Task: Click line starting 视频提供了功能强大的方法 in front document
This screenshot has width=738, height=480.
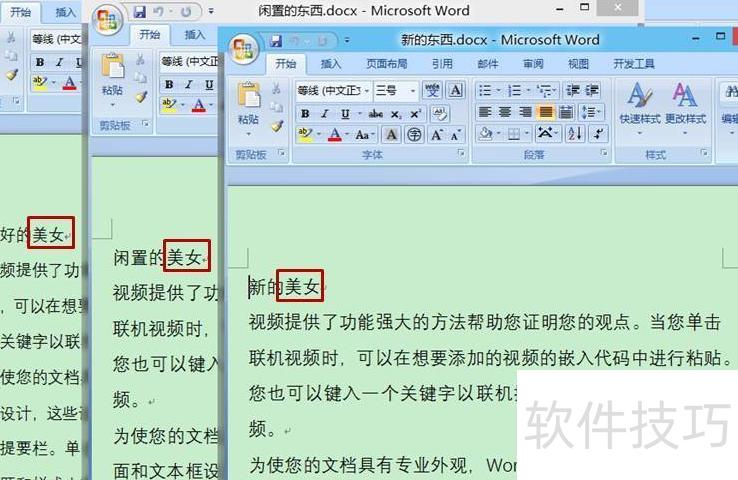Action: (485, 322)
